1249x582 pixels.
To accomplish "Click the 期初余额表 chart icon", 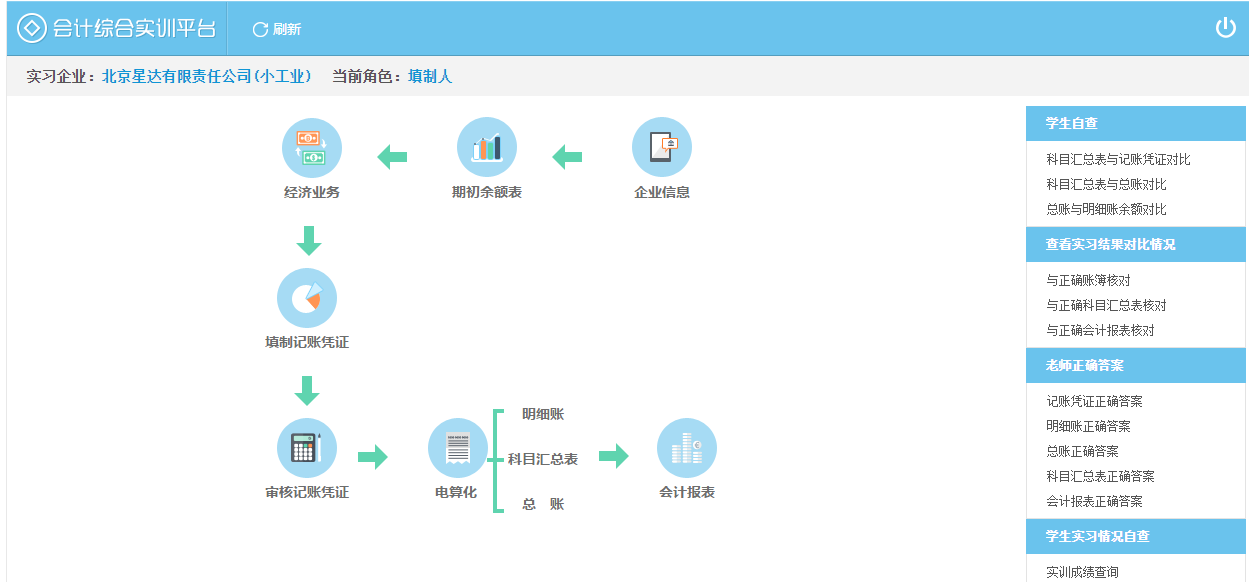I will (486, 148).
